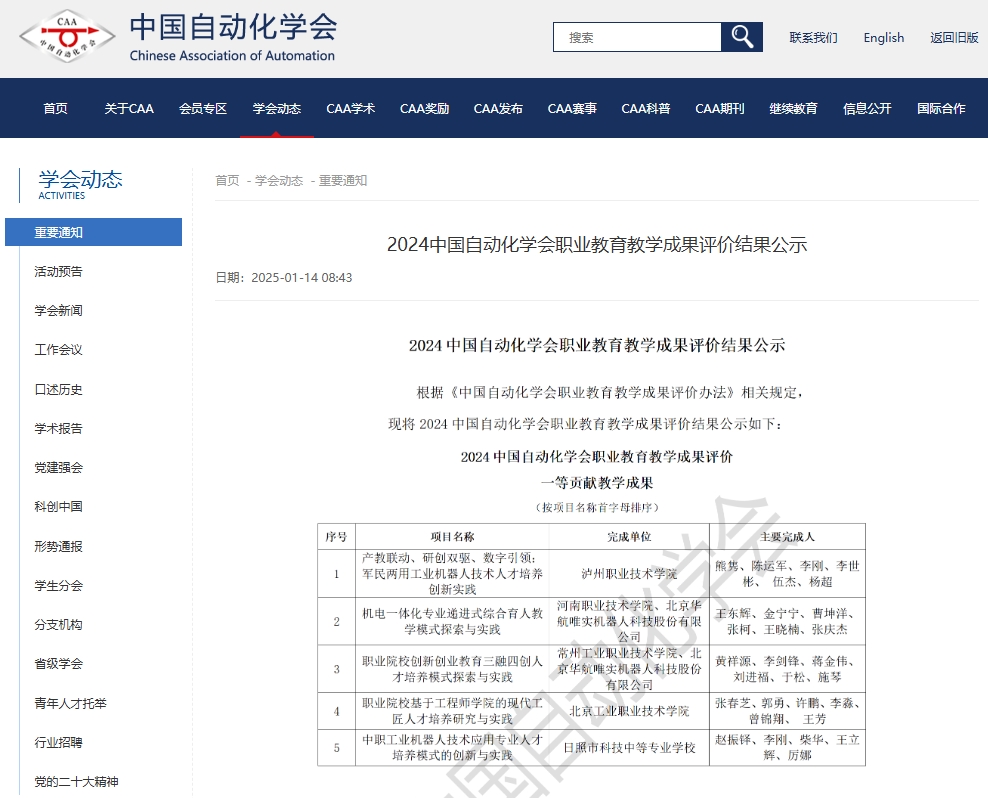Click the 中国自动化学会 site title
This screenshot has height=798, width=988.
(233, 28)
